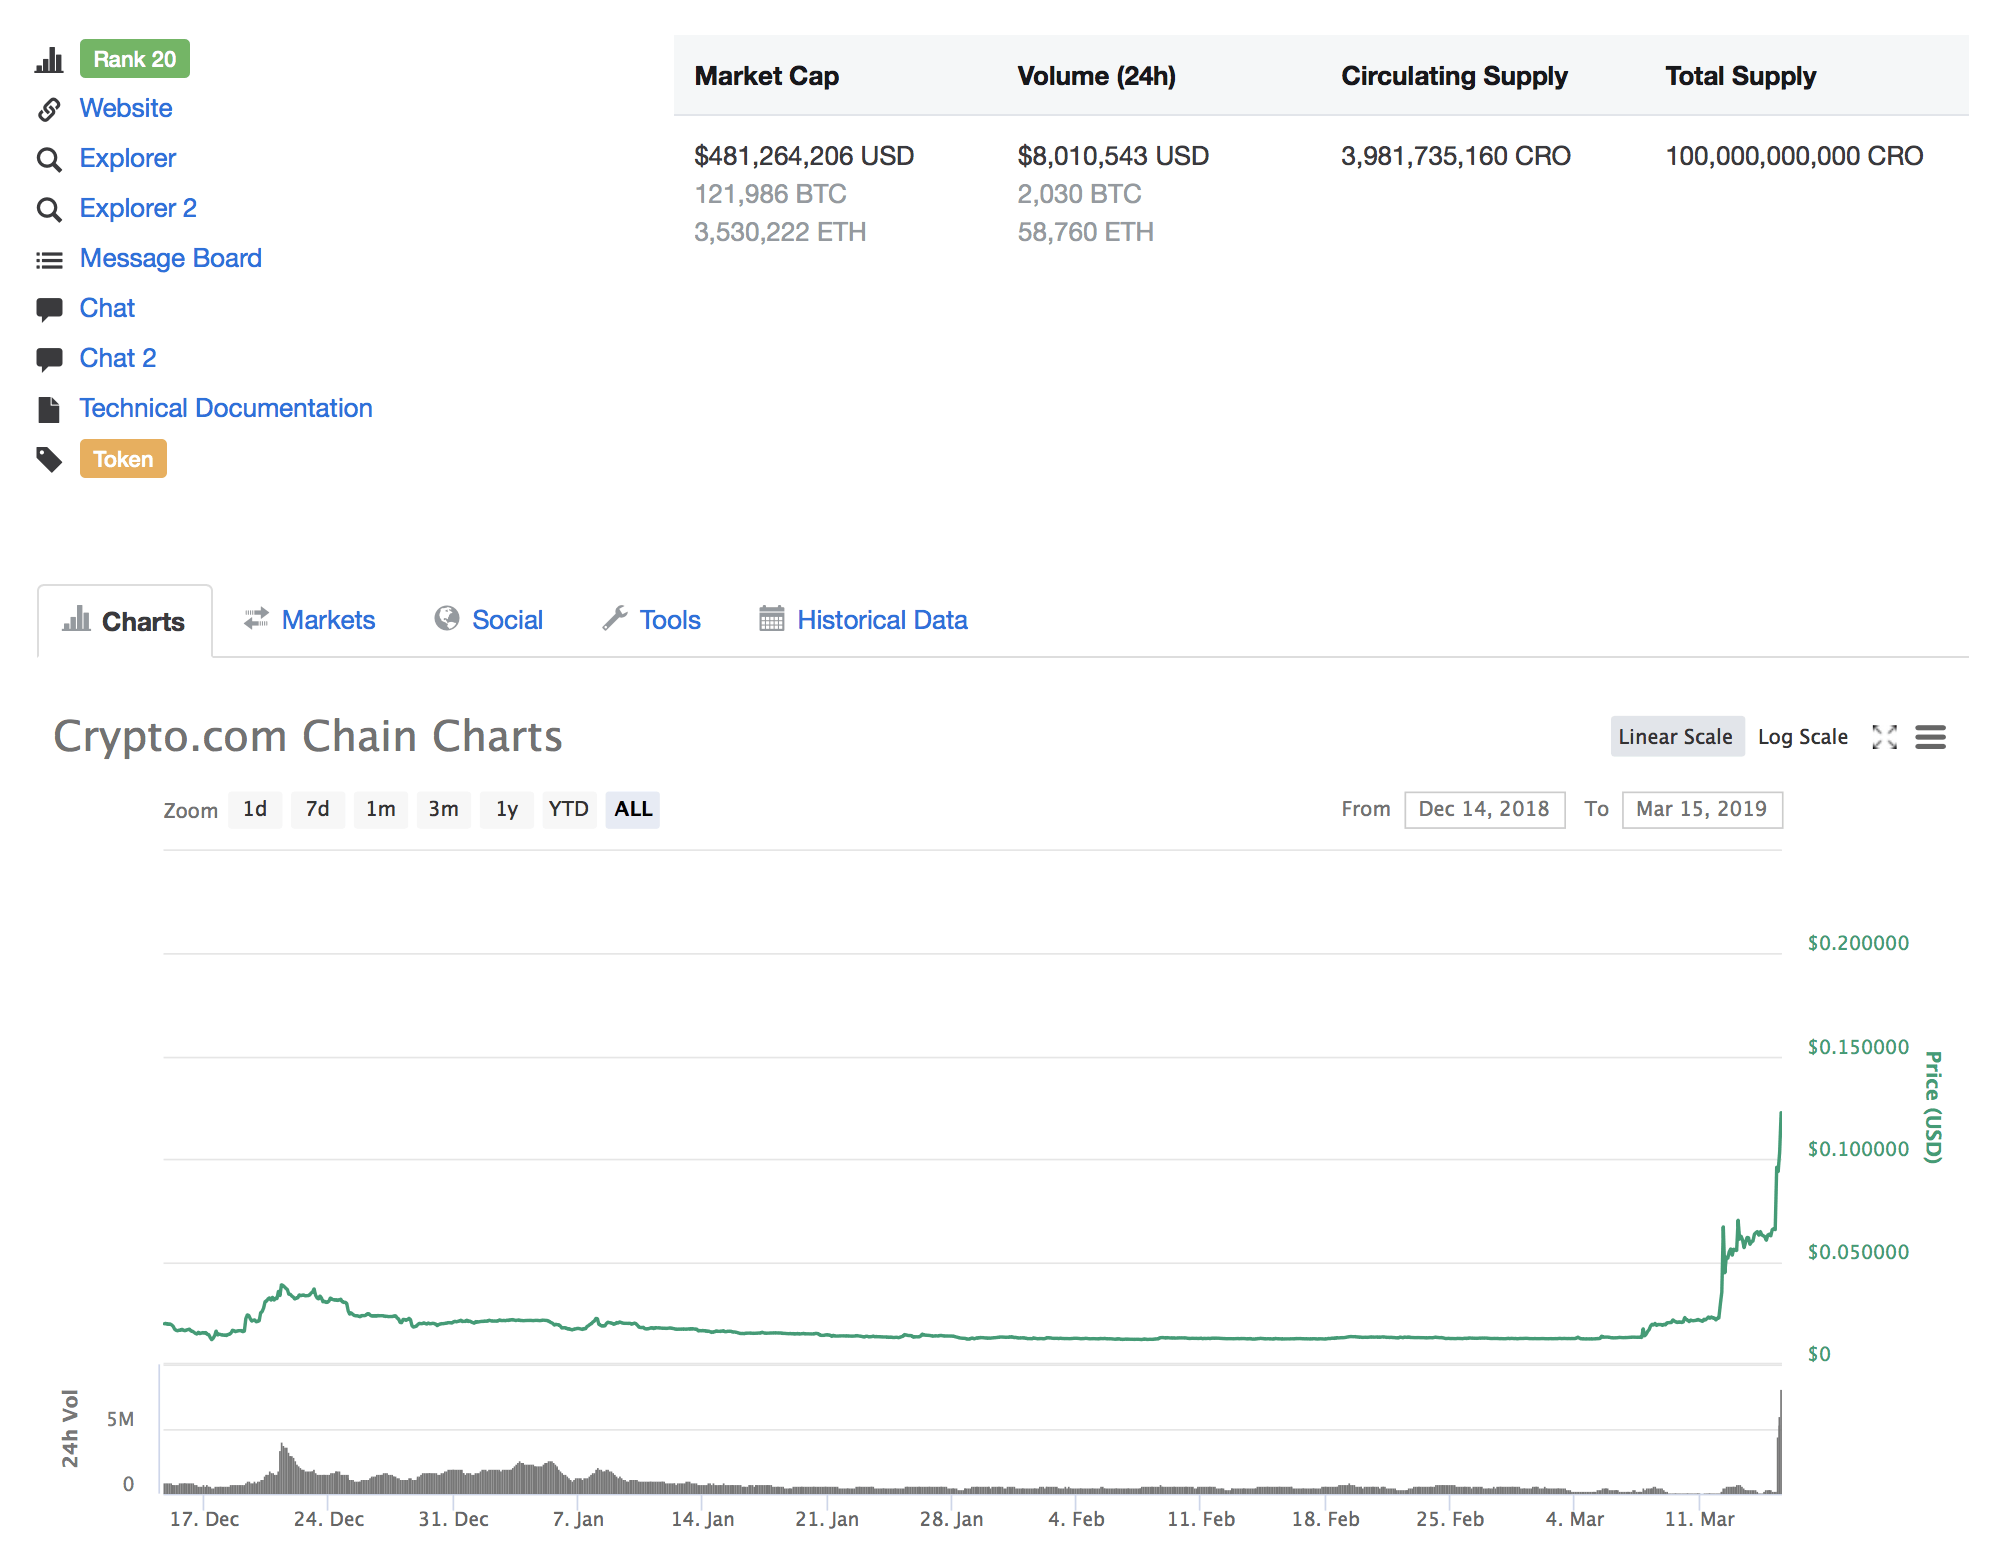Open the Message Board link

171,258
